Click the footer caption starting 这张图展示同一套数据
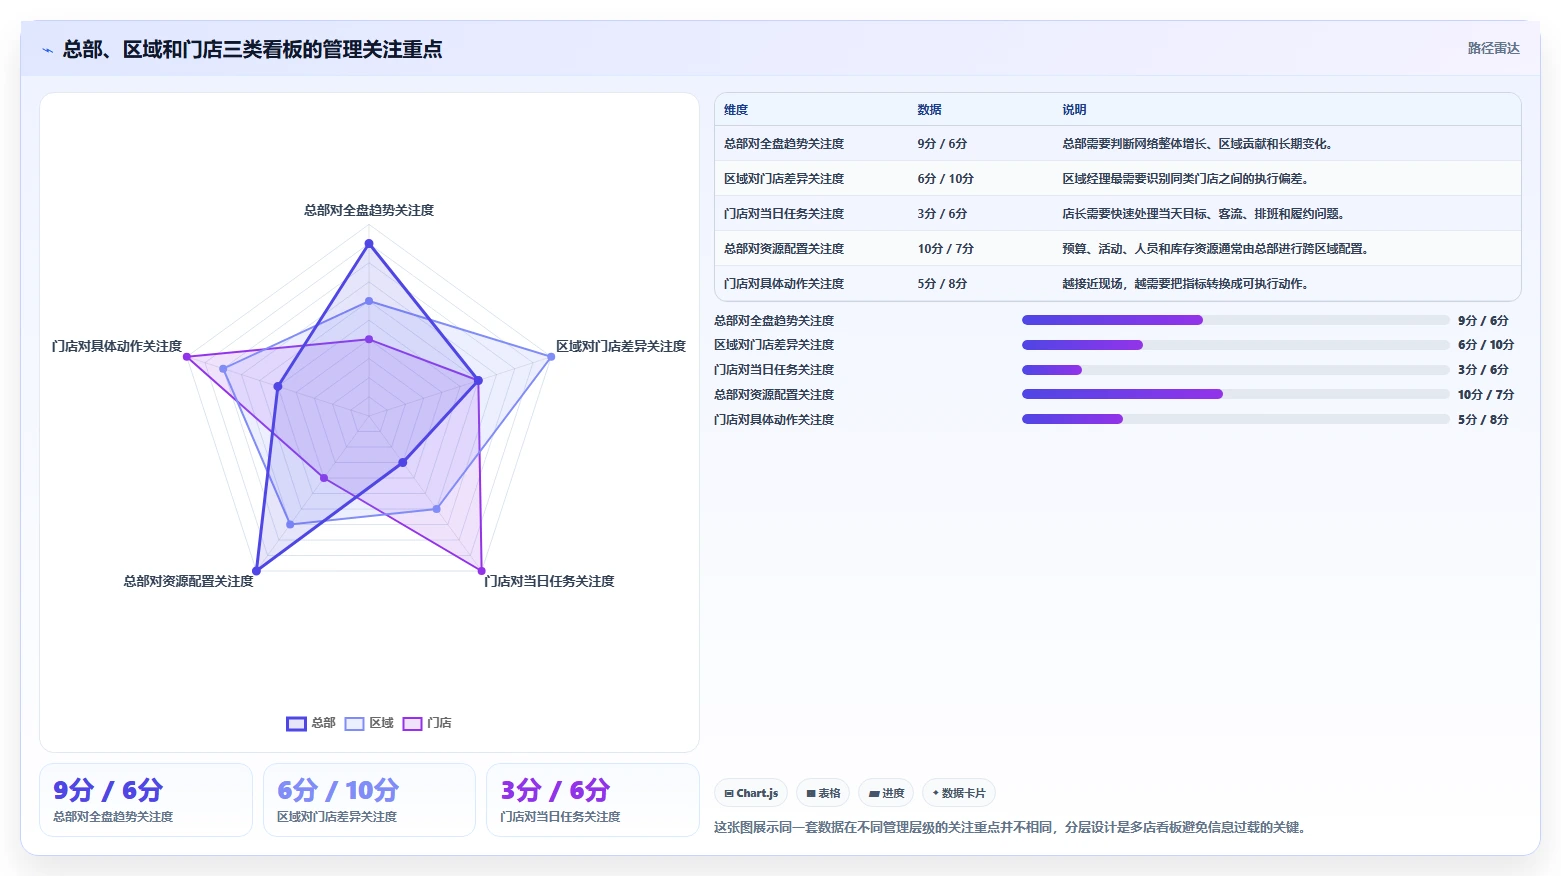This screenshot has height=876, width=1561. pos(1010,827)
